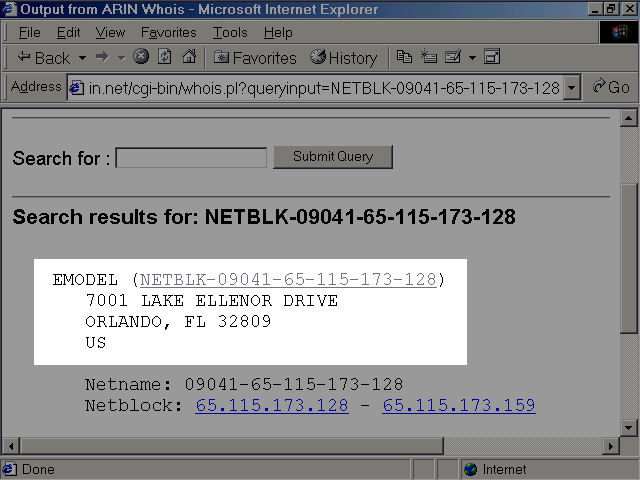This screenshot has height=480, width=640.
Task: Open the Forward history dropdown arrow
Action: tap(121, 58)
